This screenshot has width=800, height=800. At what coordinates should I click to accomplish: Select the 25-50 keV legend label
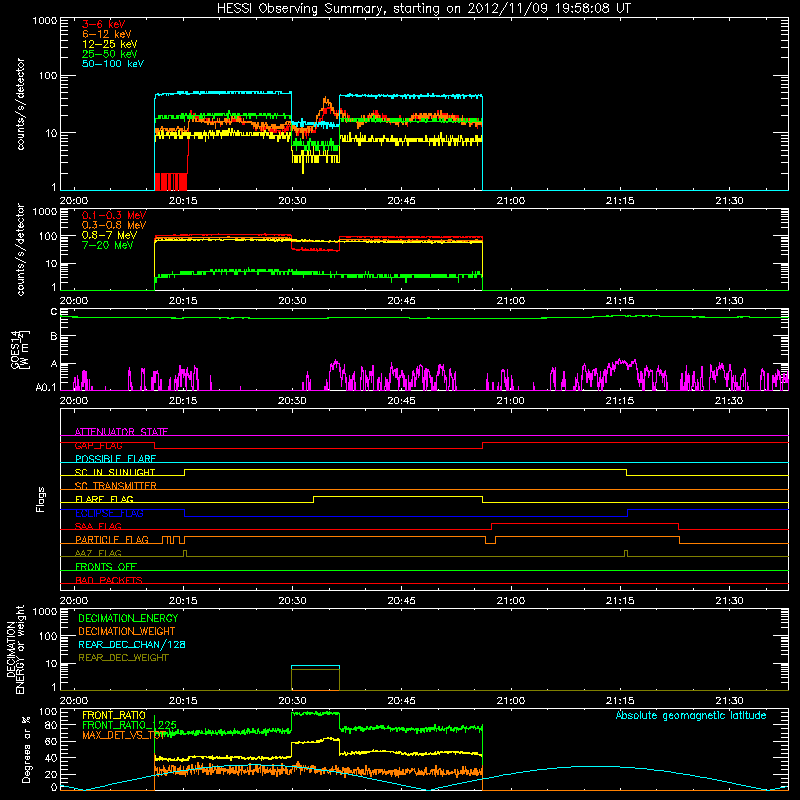tap(109, 54)
